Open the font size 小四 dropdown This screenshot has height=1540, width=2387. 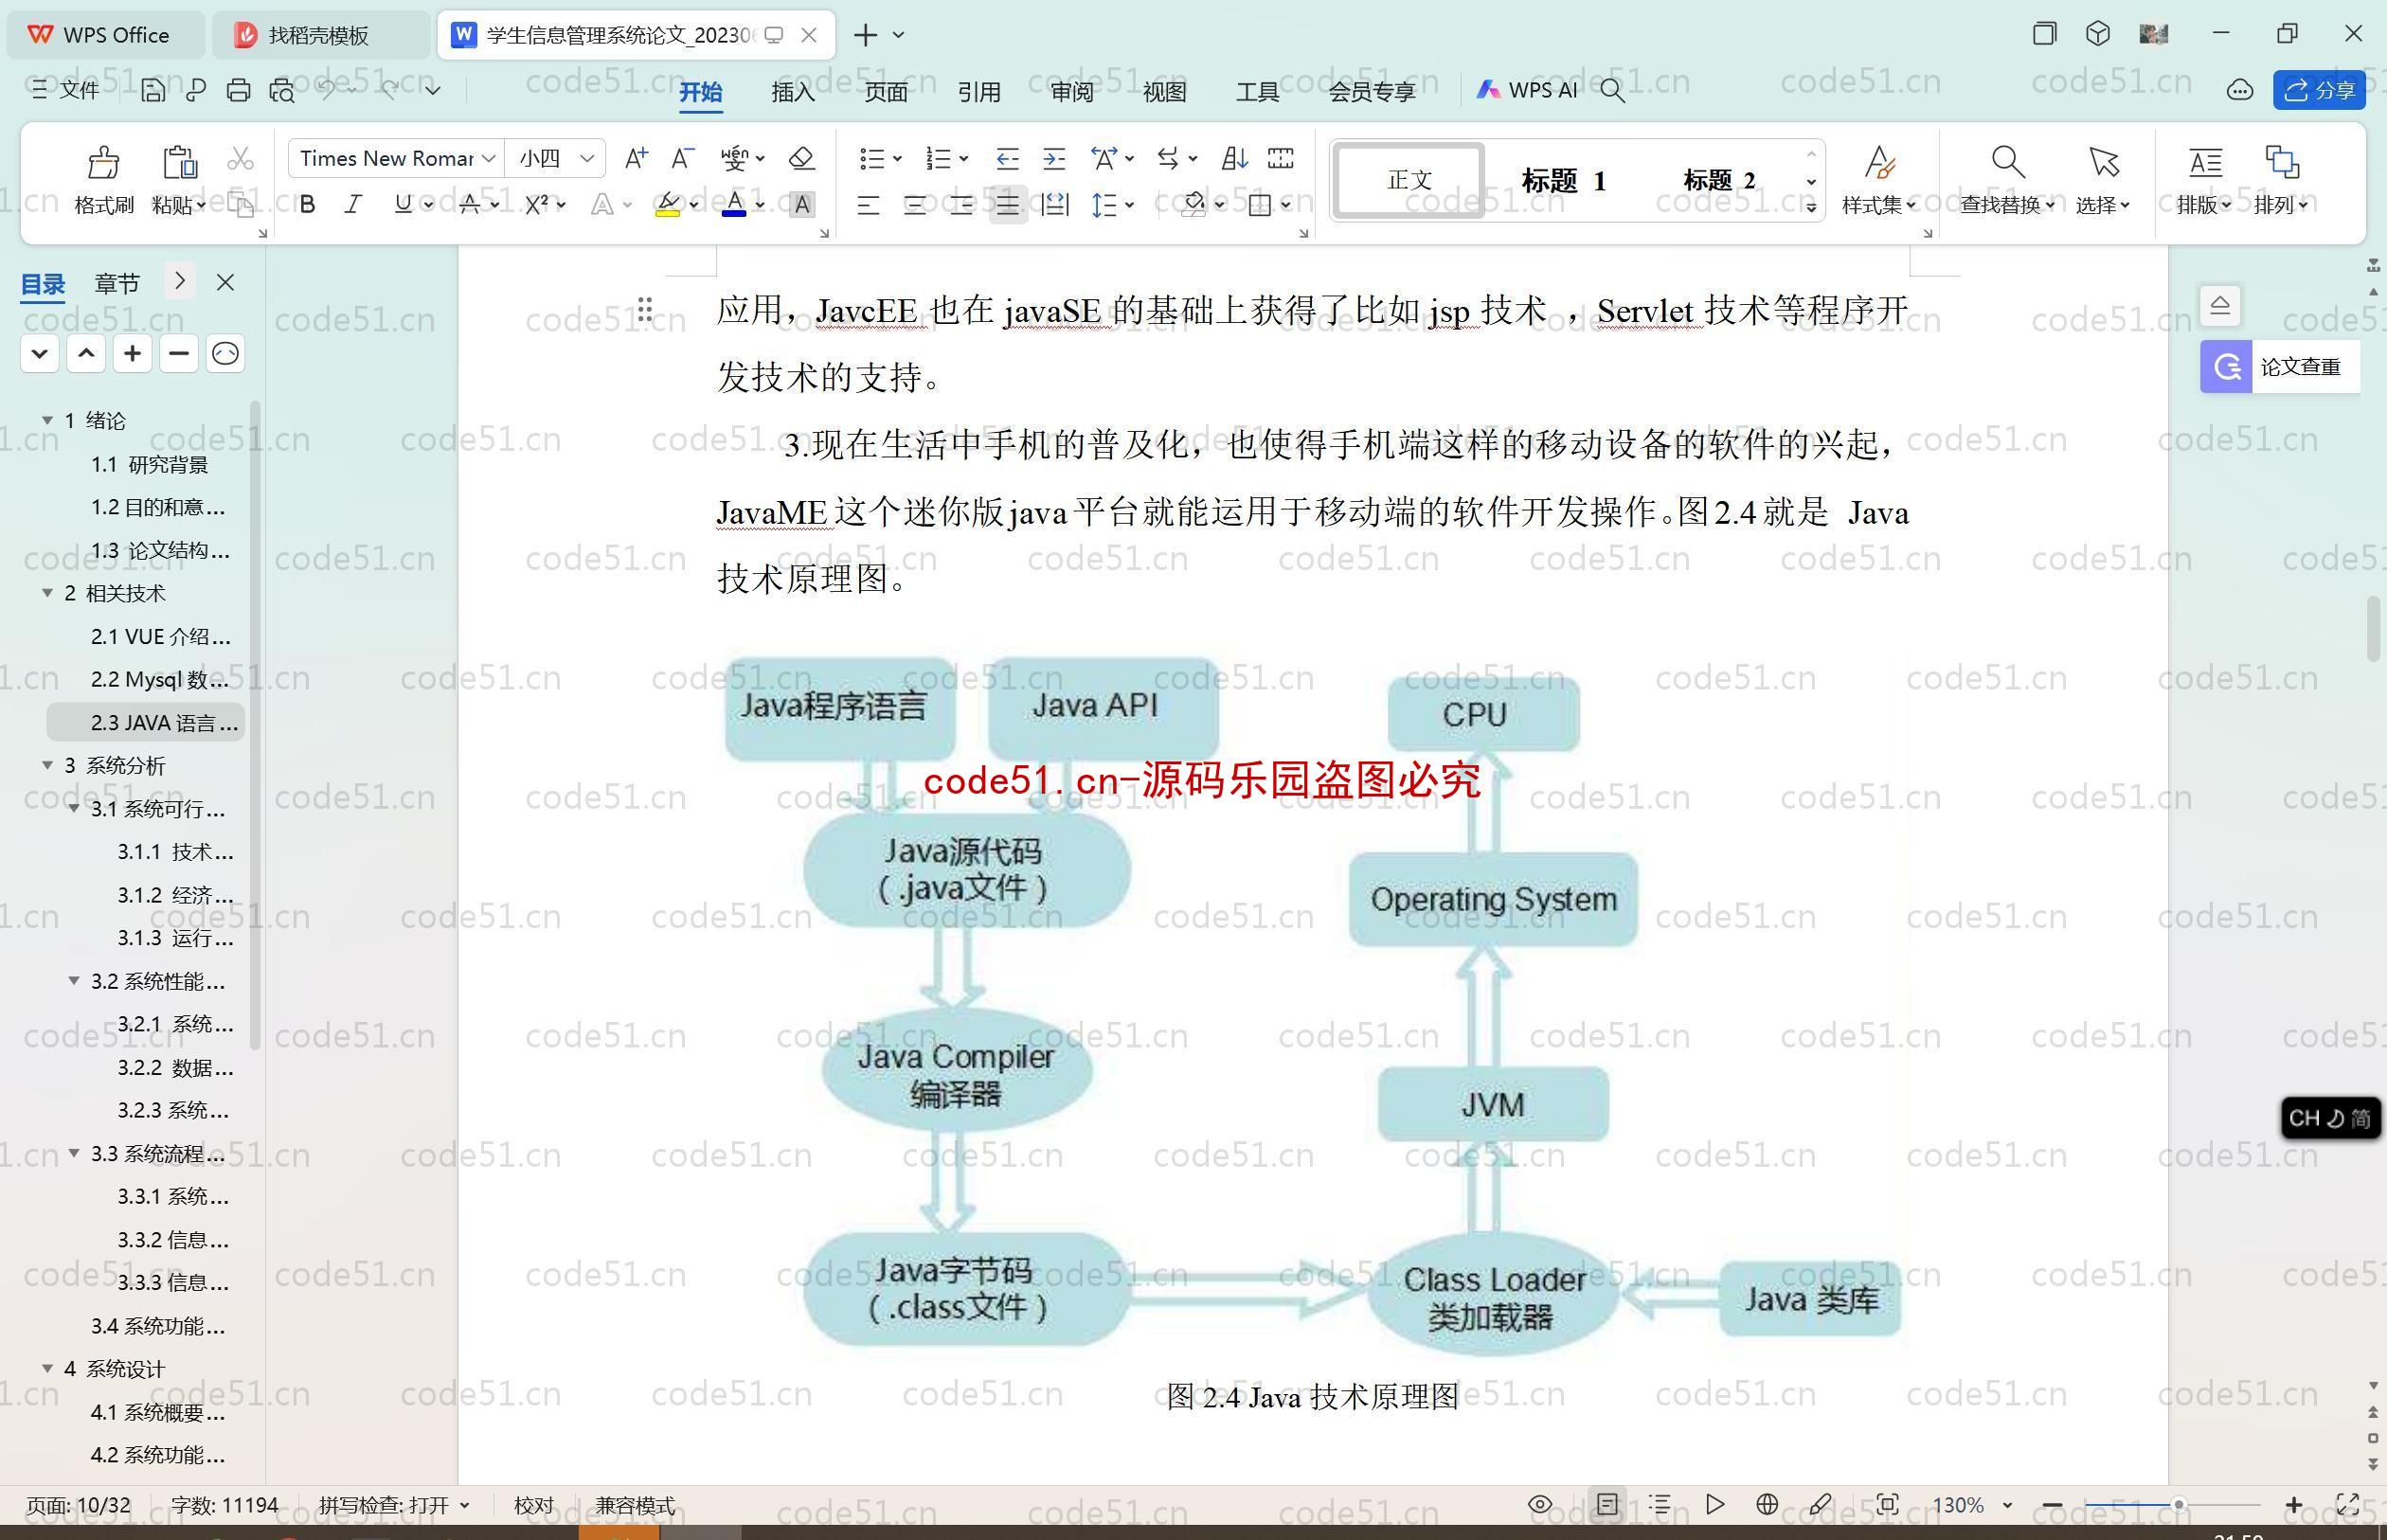588,159
